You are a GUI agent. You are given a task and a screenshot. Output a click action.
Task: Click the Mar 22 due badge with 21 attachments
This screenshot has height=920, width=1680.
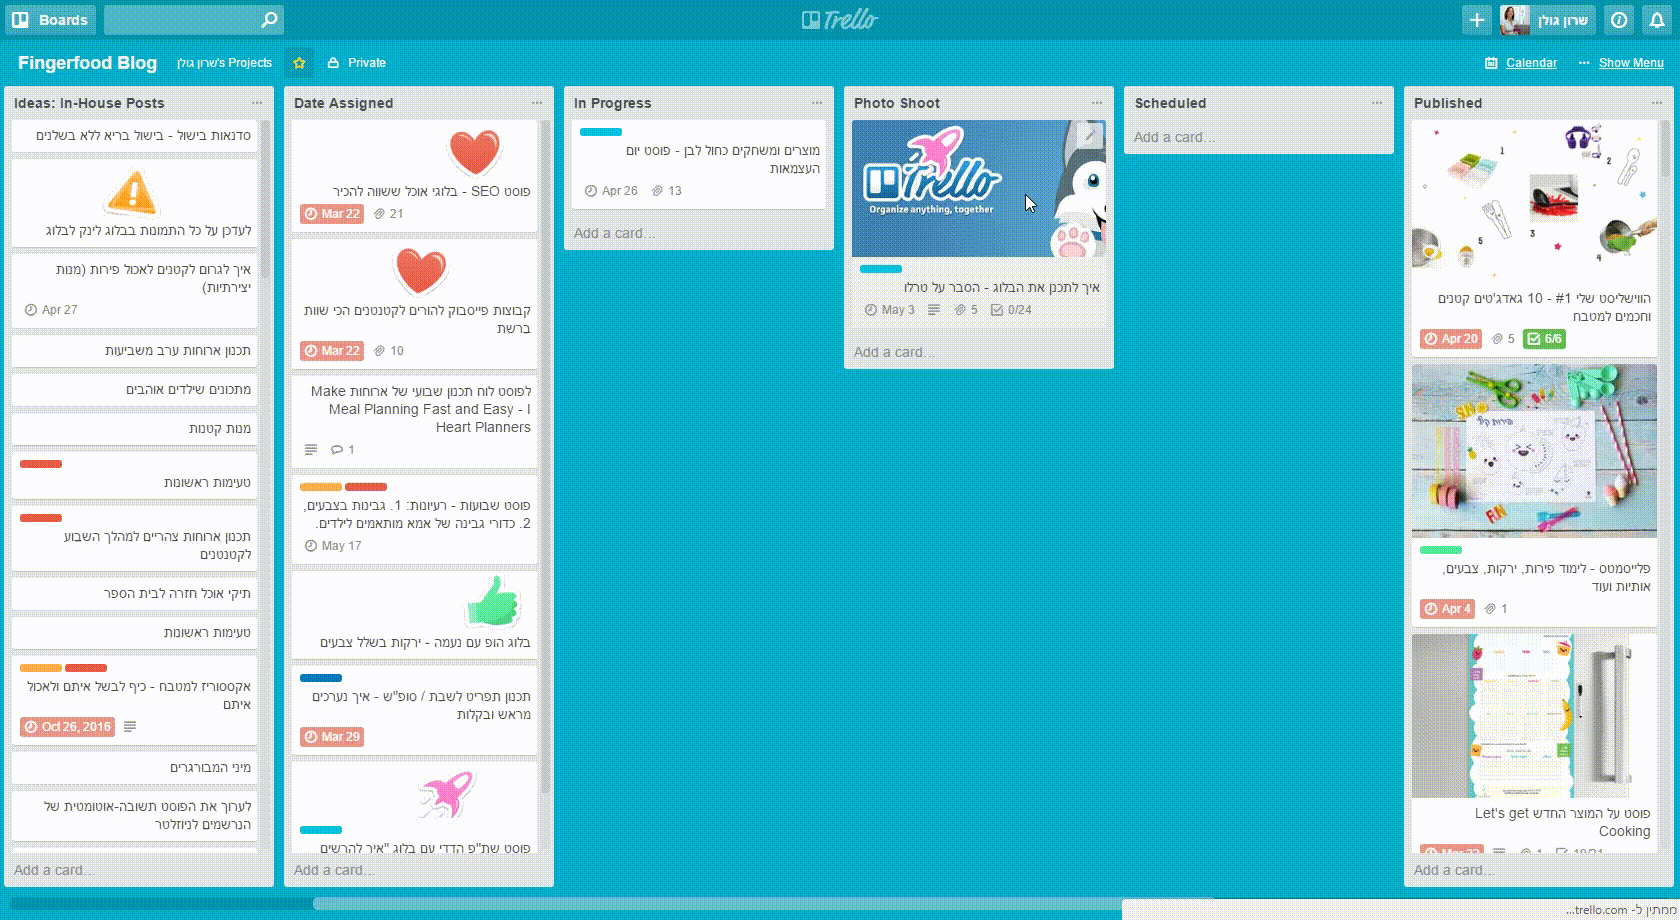tap(332, 214)
